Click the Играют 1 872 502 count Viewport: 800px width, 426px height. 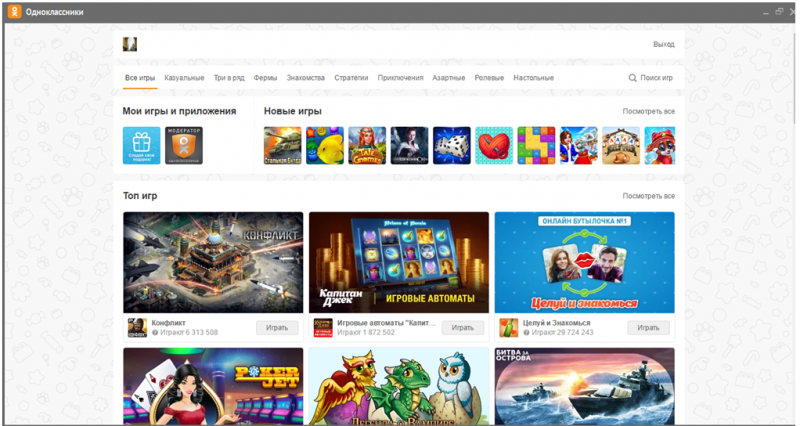(x=366, y=333)
